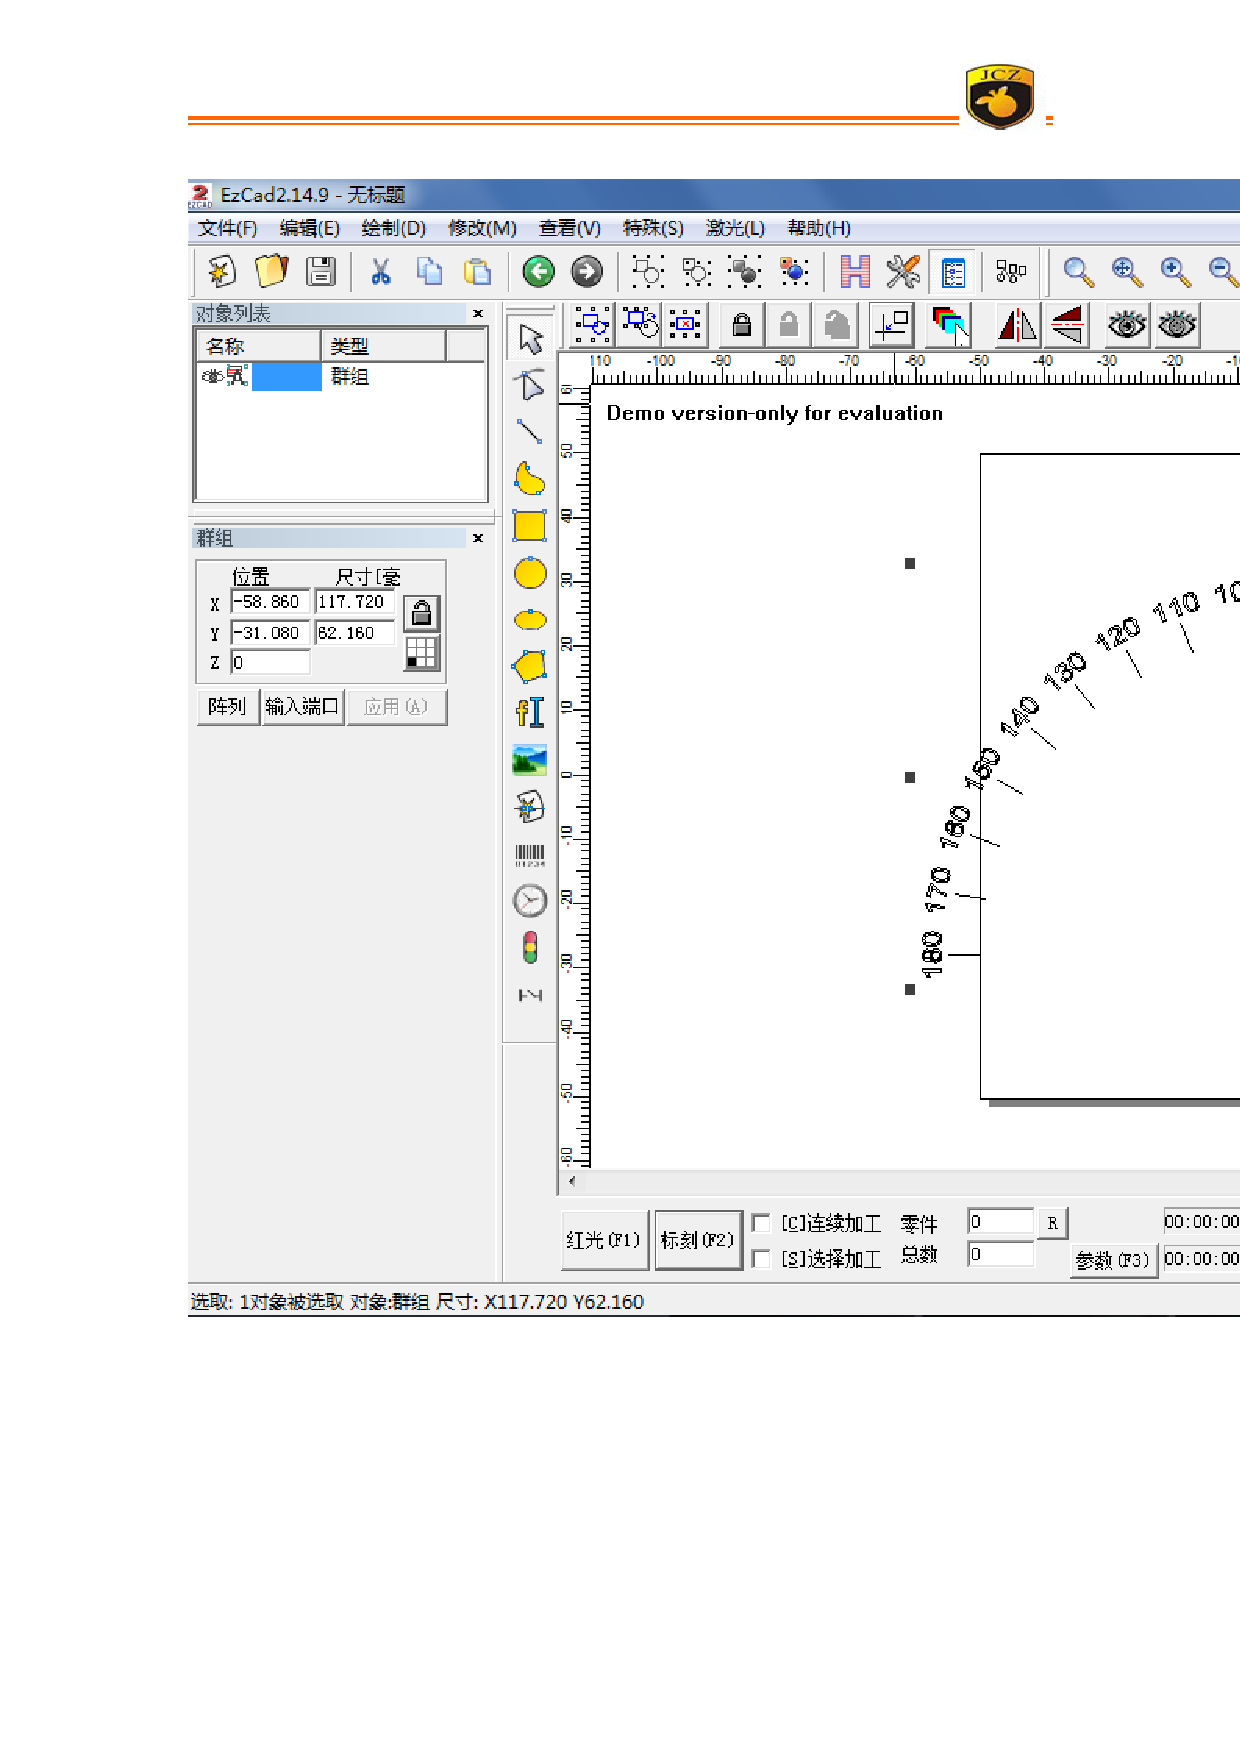Screen dimensions: 1240x1754
Task: Open the 激光(L) menu
Action: 734,228
